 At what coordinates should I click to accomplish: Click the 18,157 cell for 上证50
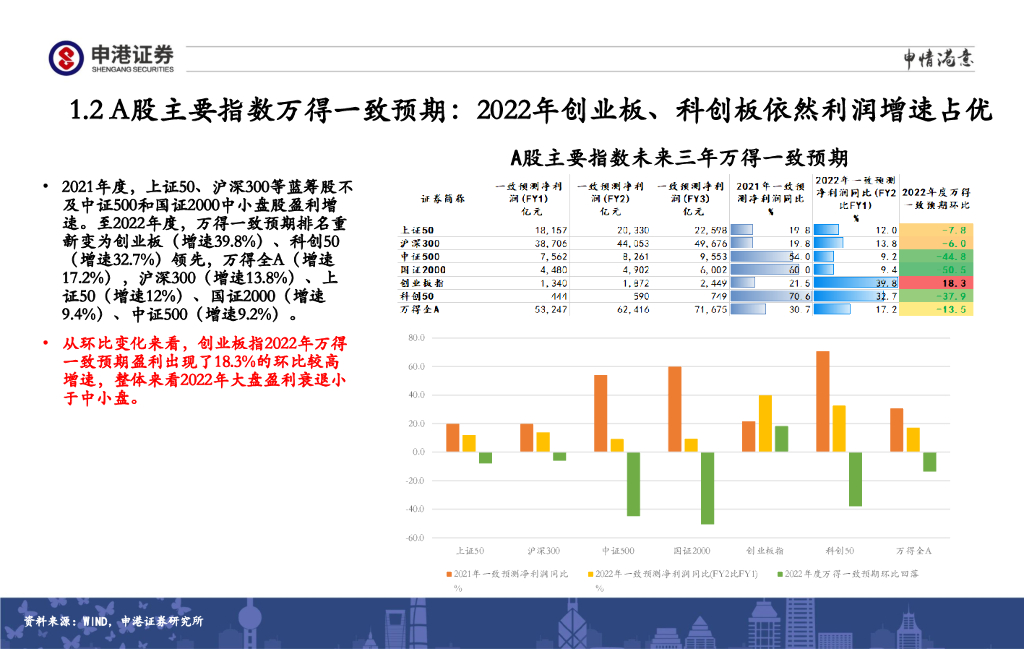coord(551,230)
